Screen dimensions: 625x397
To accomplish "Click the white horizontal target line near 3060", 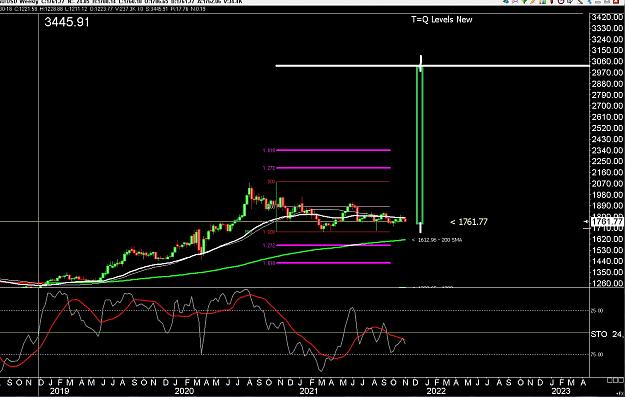I will [432, 66].
